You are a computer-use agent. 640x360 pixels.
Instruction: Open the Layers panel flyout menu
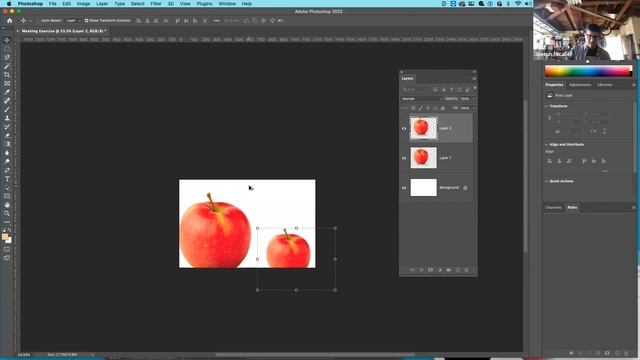pos(474,78)
